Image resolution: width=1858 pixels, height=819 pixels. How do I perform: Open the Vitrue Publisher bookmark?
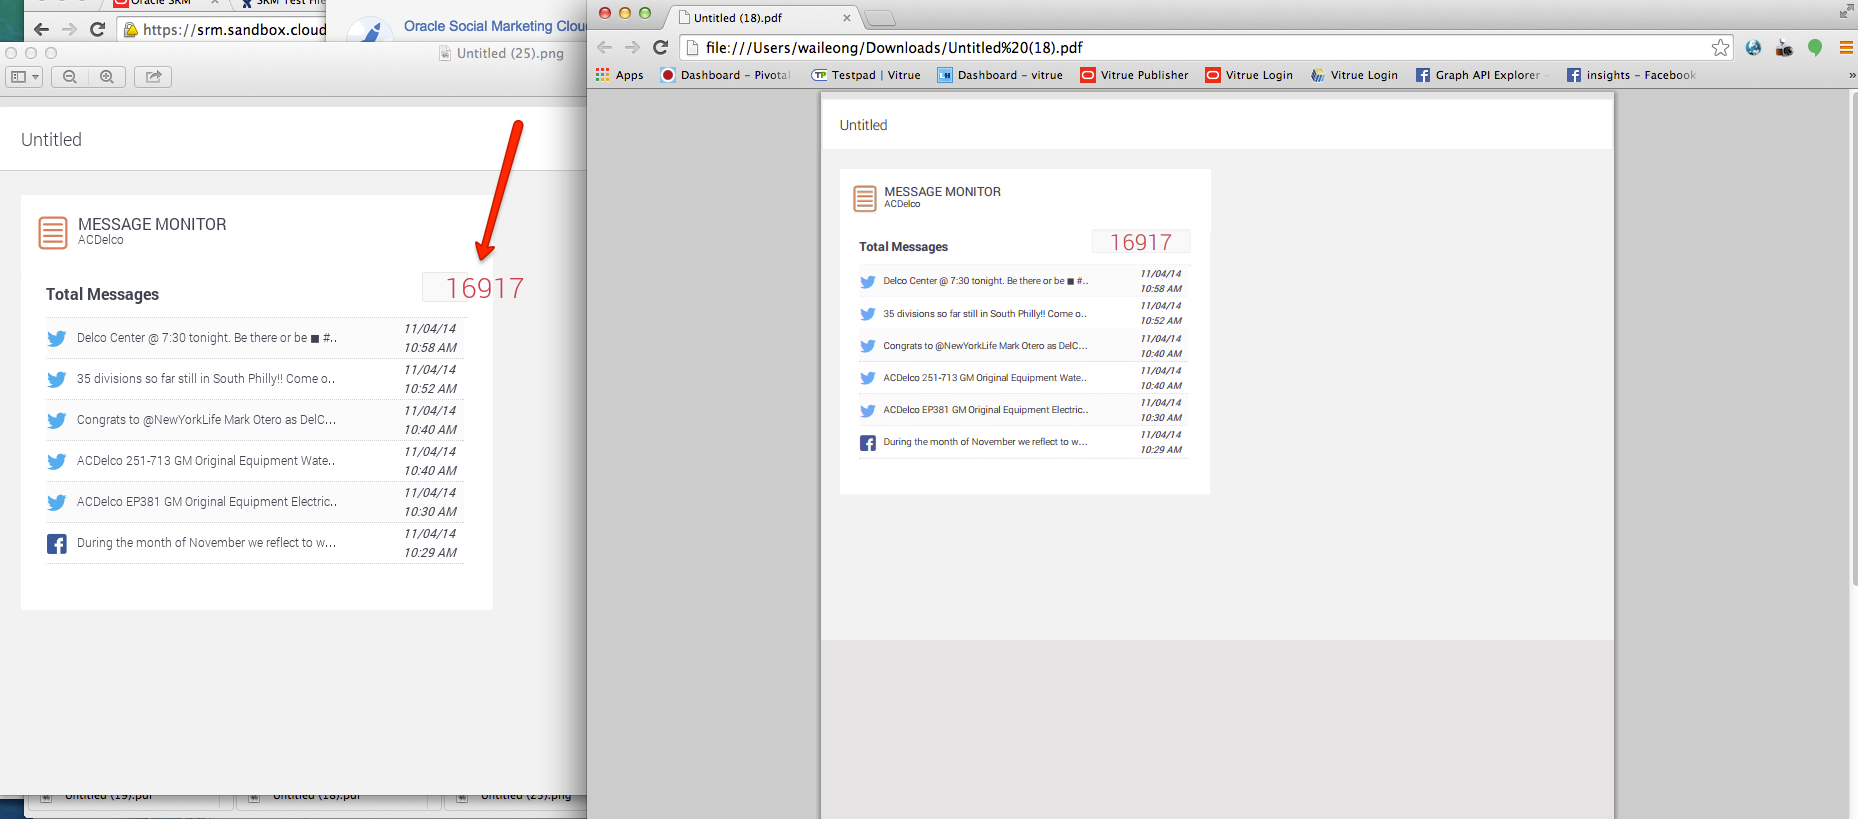point(1134,75)
